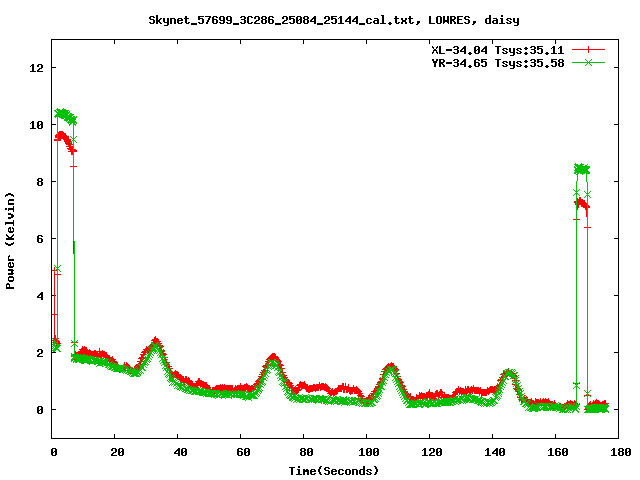Click the y-axis tick label 6
Screen dimensions: 640x480
40,239
